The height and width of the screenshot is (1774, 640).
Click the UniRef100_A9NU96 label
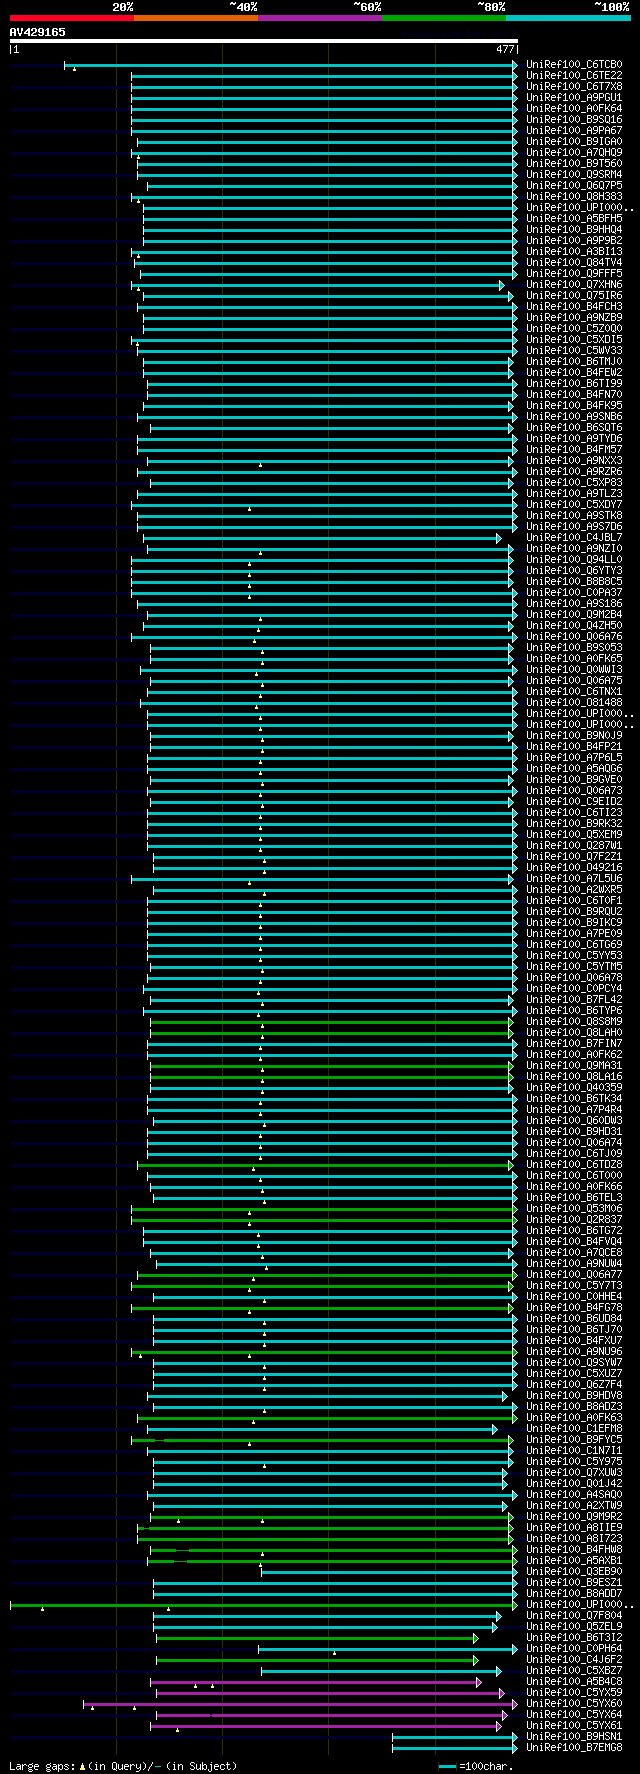pyautogui.click(x=574, y=1352)
